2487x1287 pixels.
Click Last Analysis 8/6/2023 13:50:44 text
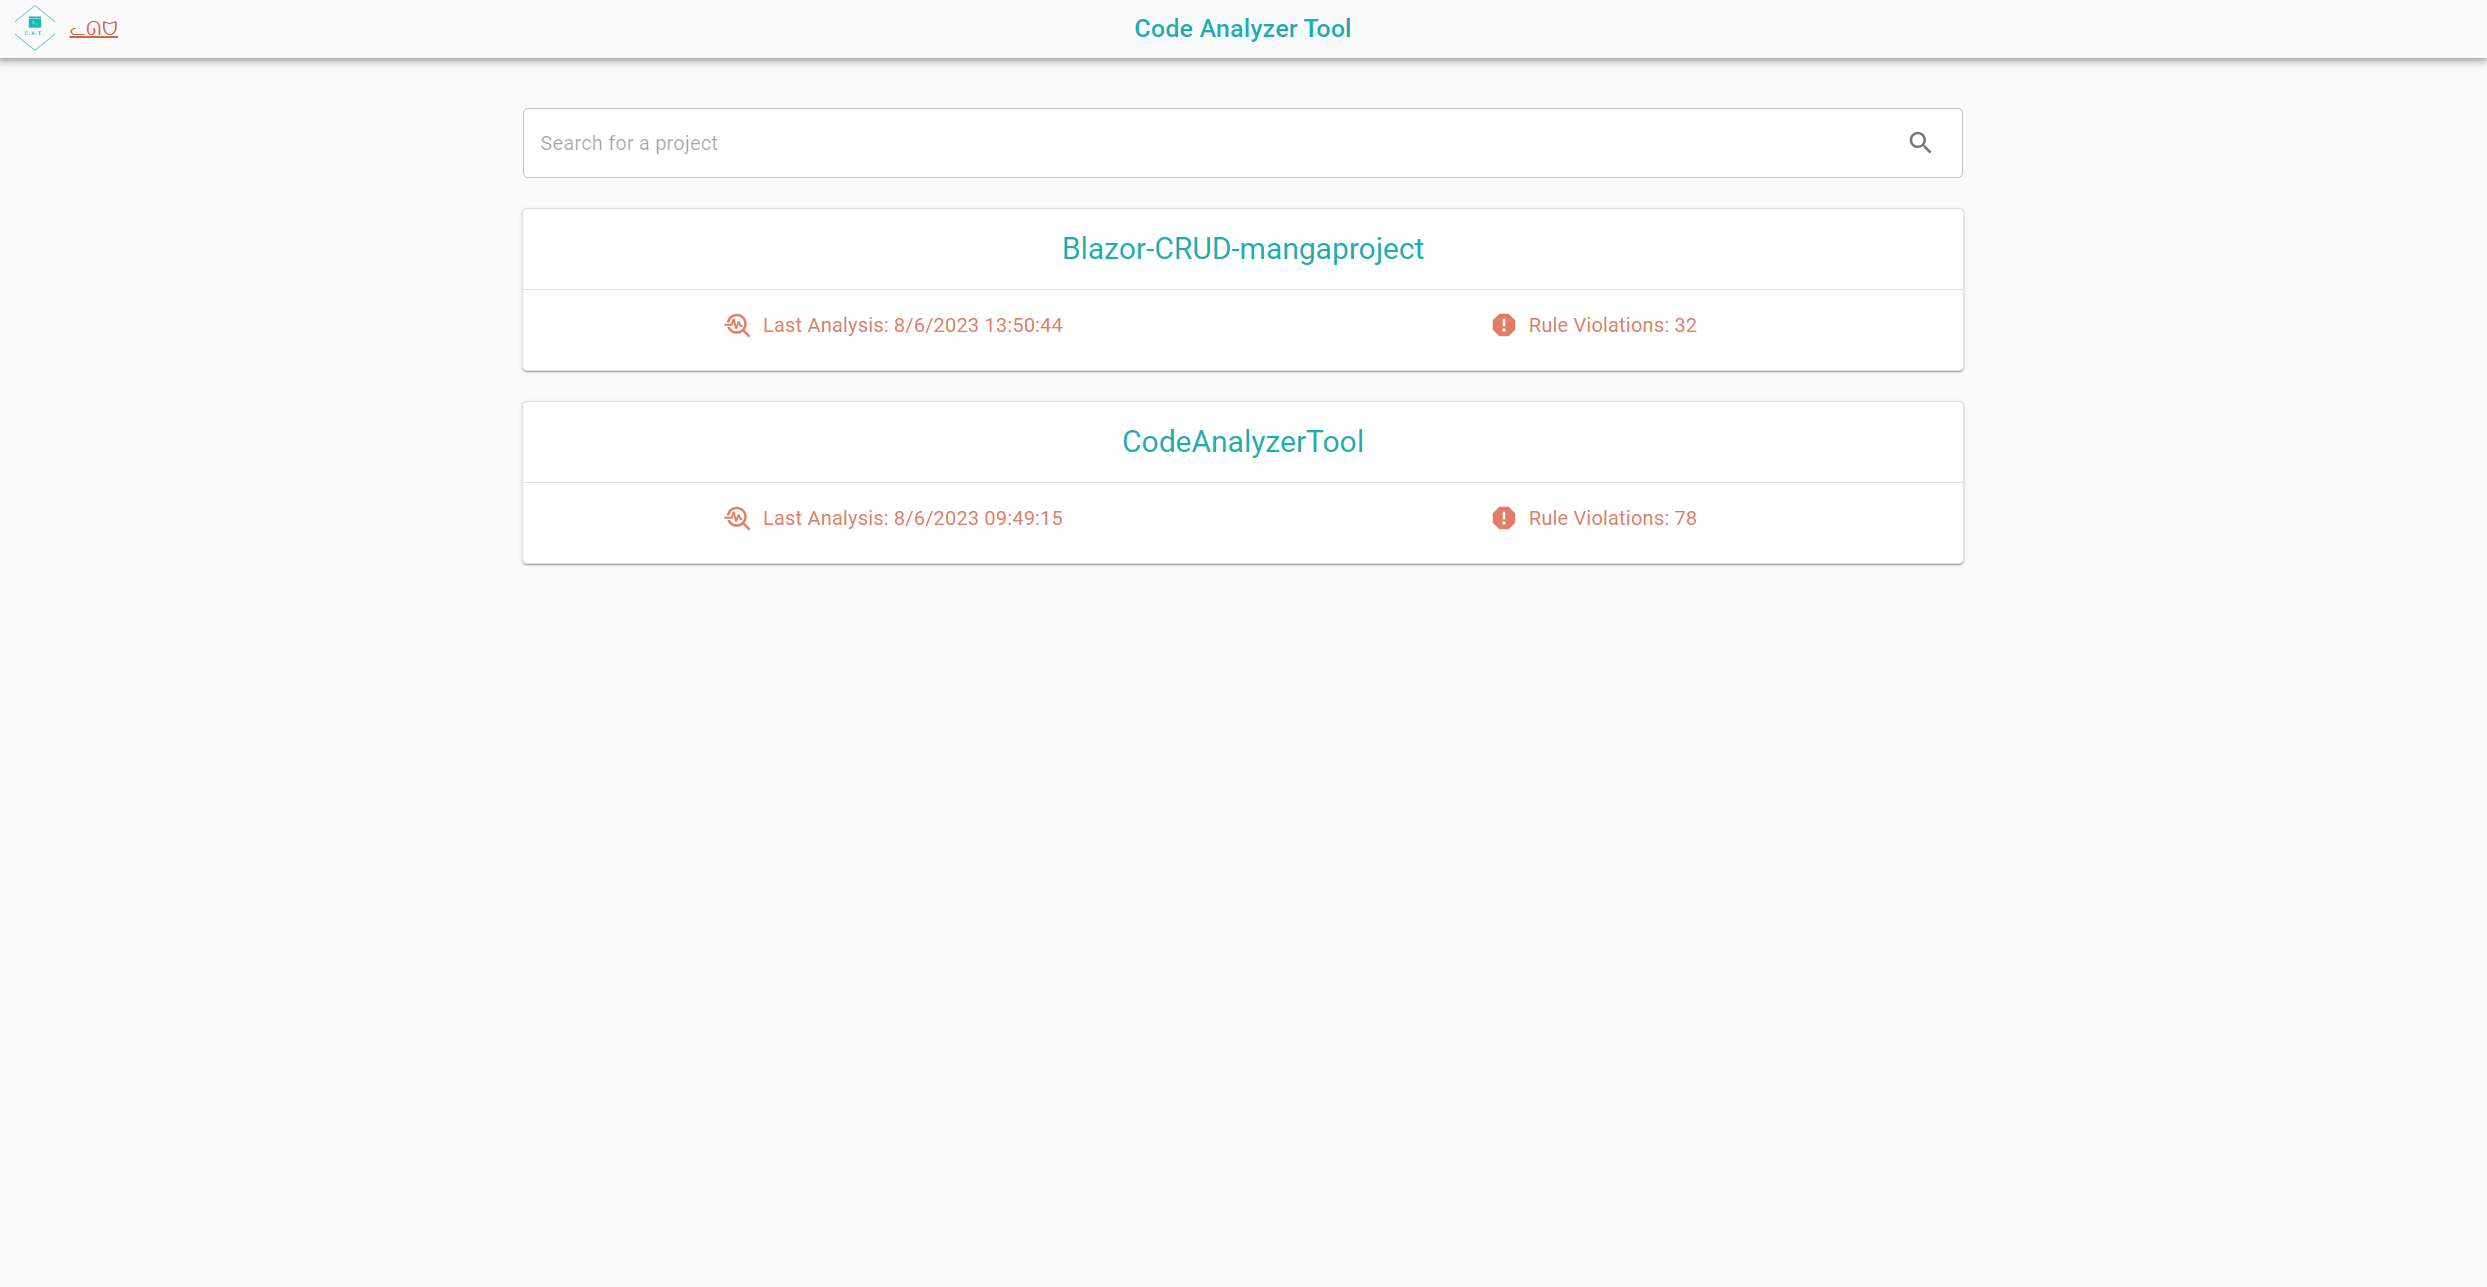click(x=912, y=326)
